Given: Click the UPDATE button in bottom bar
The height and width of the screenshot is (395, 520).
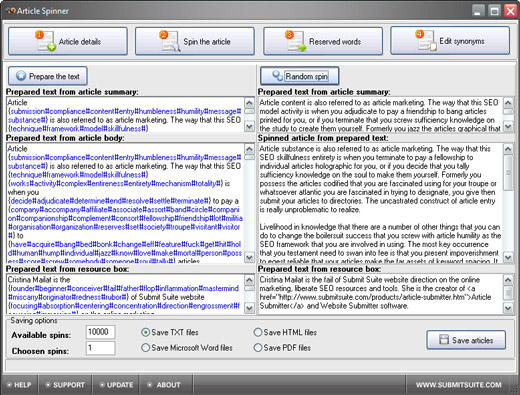Looking at the screenshot, I should [116, 385].
